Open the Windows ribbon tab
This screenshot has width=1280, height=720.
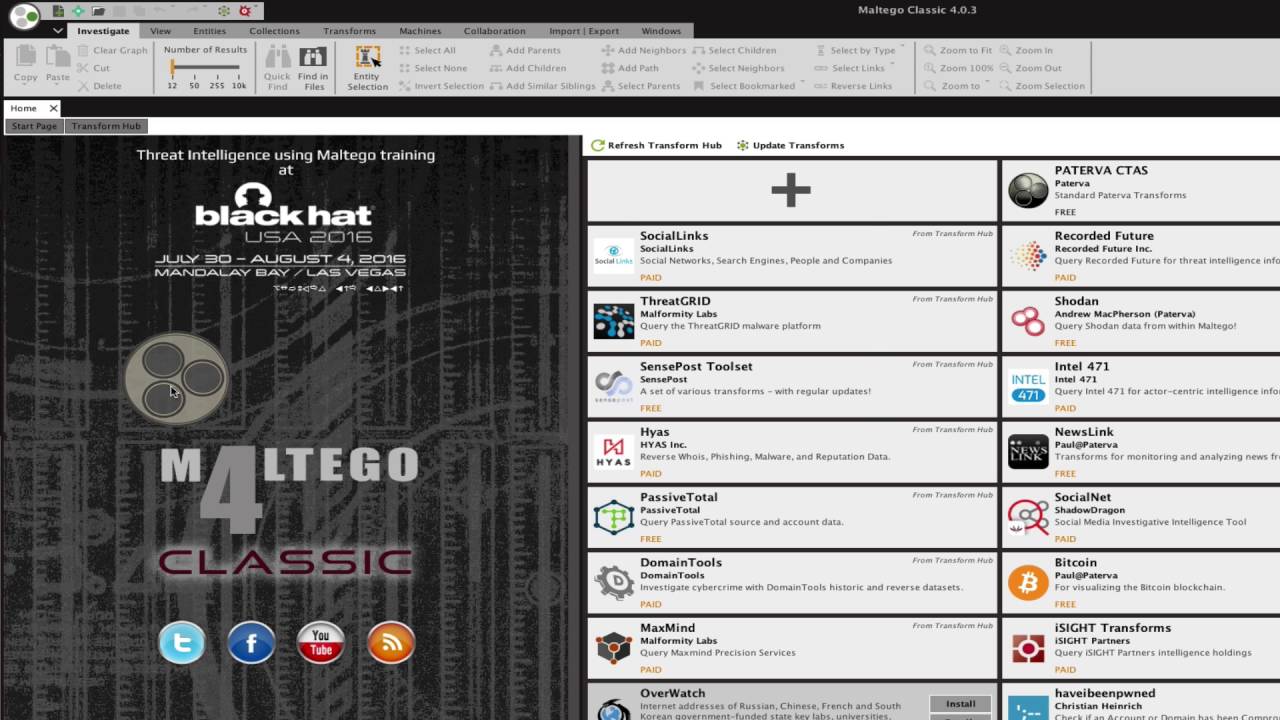tap(661, 31)
